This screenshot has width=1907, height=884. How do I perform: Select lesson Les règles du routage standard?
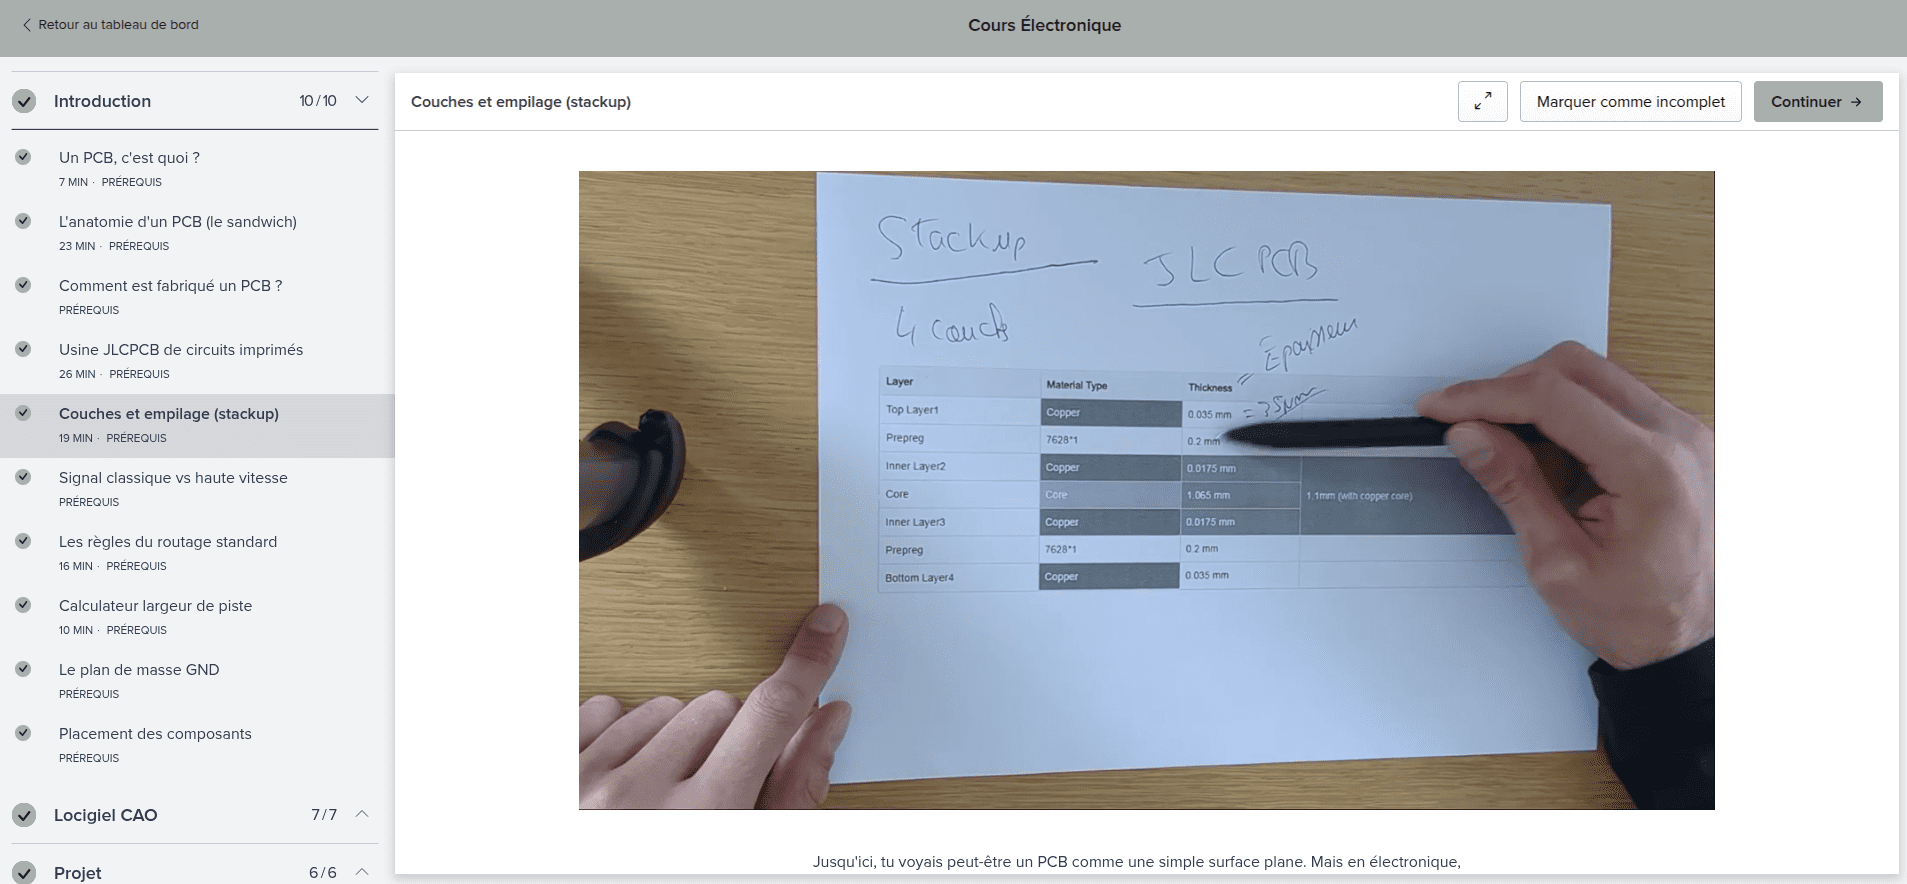click(168, 541)
